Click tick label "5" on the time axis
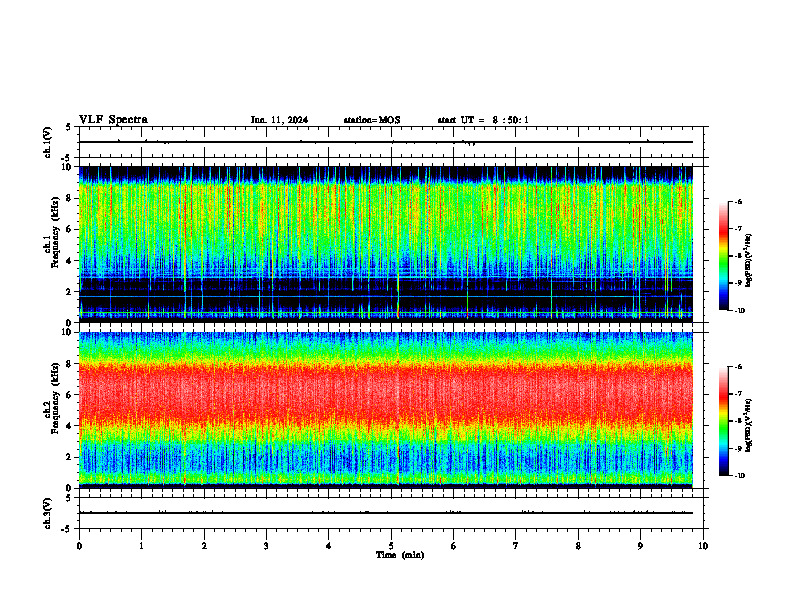Screen dimensions: 792x612 pyautogui.click(x=391, y=546)
